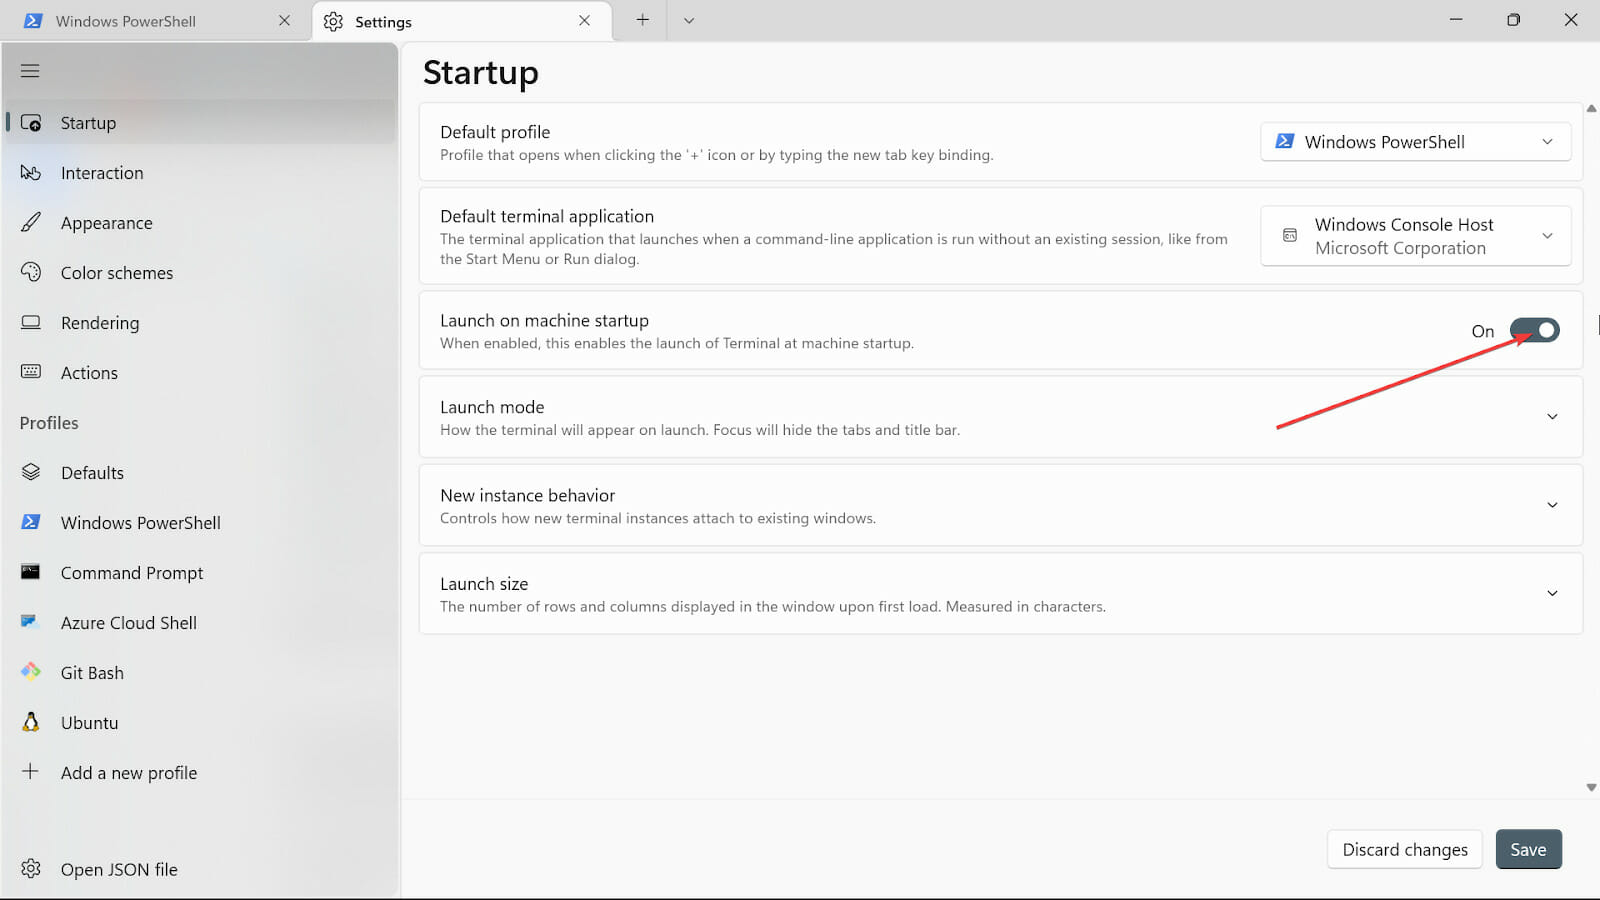Click the Appearance brush icon

tap(31, 222)
